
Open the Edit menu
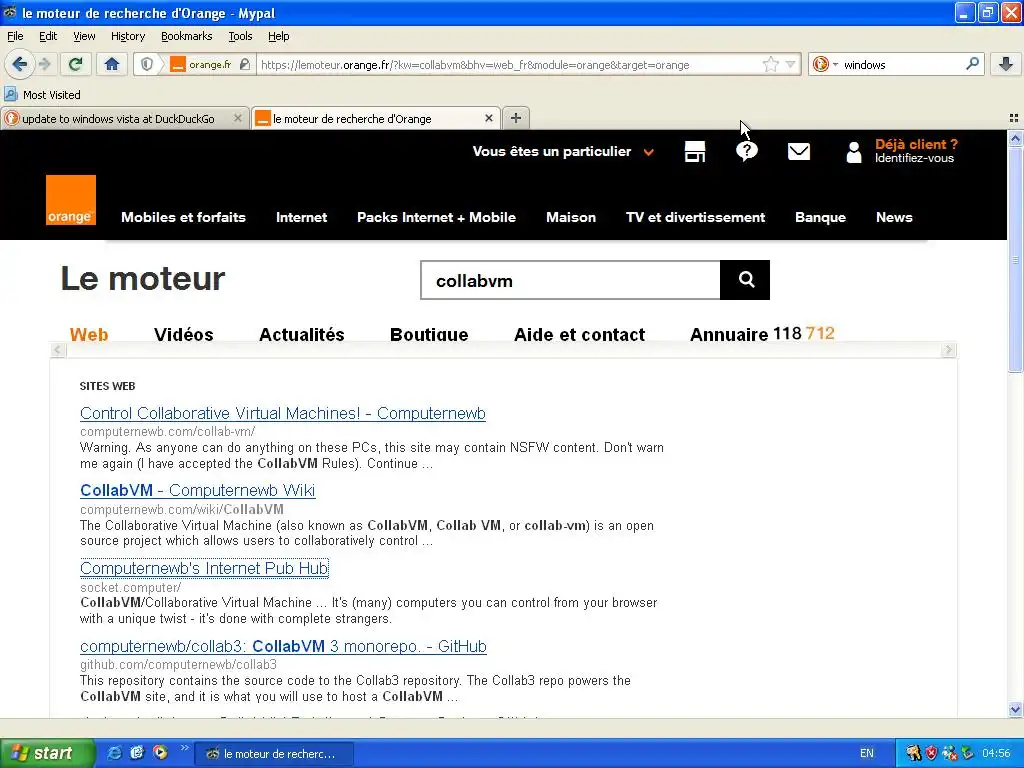(48, 36)
